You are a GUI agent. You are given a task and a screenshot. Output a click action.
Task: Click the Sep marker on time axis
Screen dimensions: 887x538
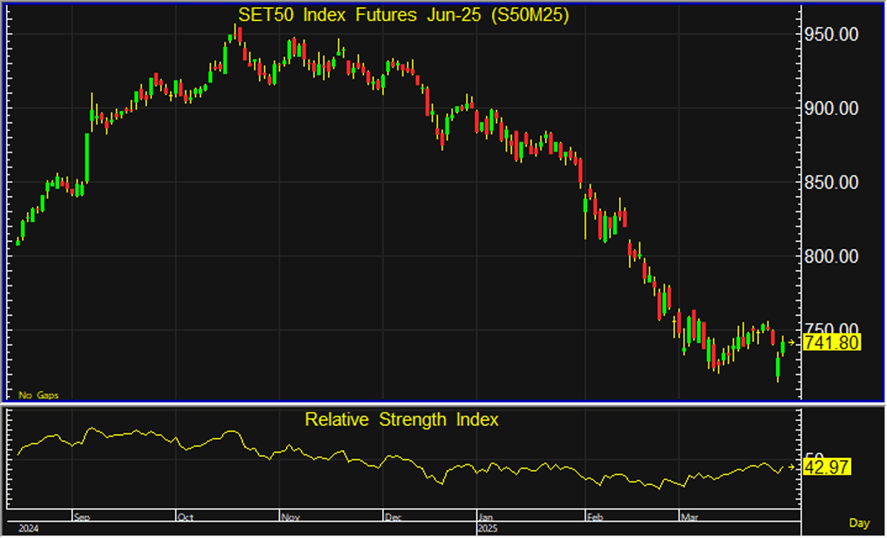pos(82,517)
